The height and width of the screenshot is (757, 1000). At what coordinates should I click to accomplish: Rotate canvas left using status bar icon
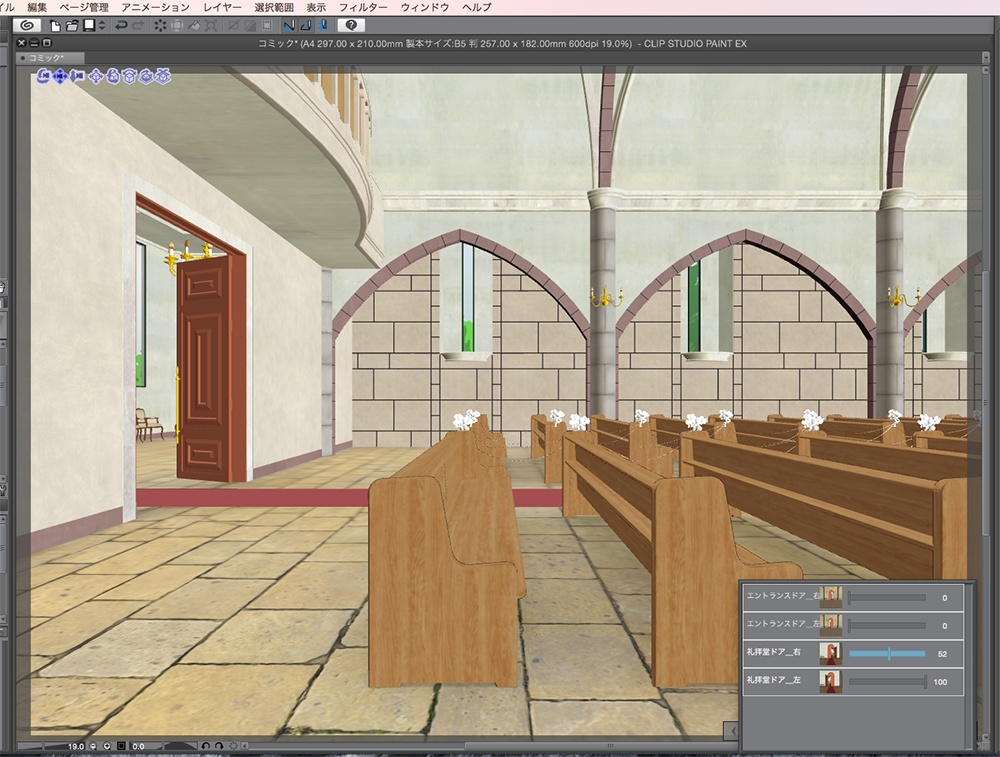click(206, 746)
